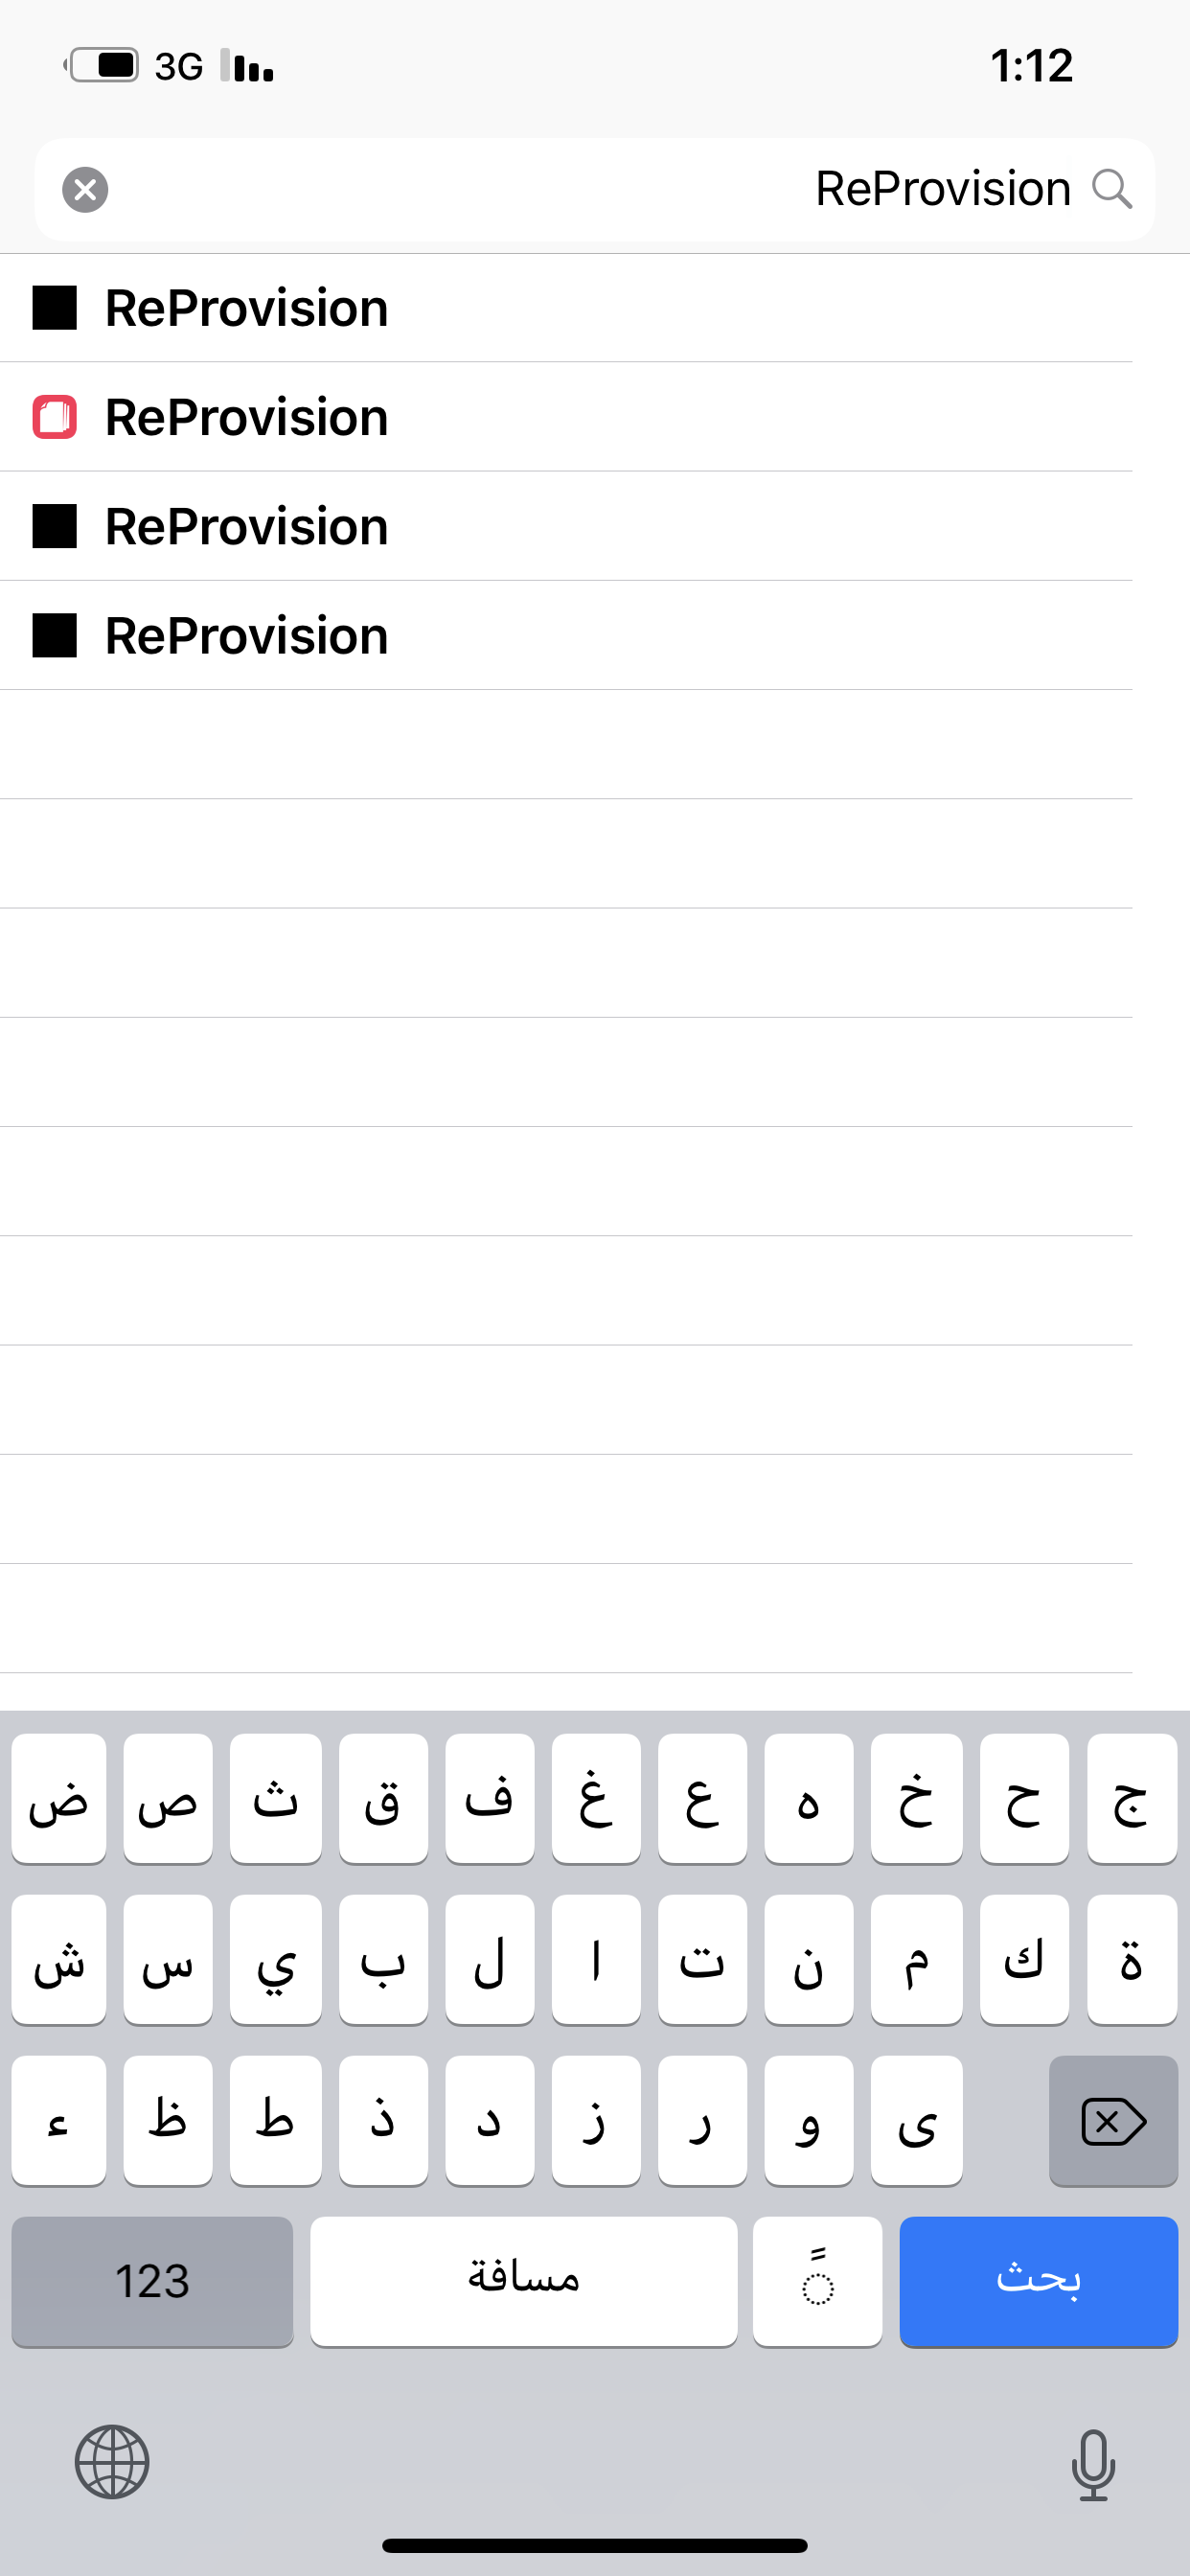
Task: Clear the search field text
Action: point(85,189)
